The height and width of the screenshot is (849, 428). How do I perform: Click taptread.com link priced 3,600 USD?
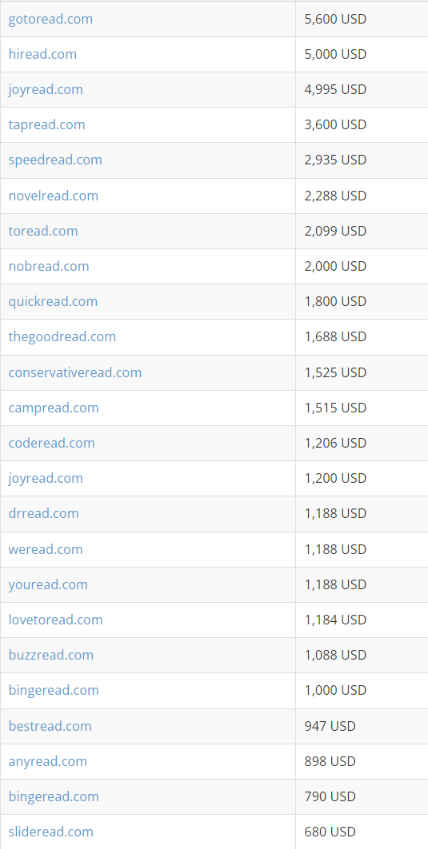(x=47, y=125)
